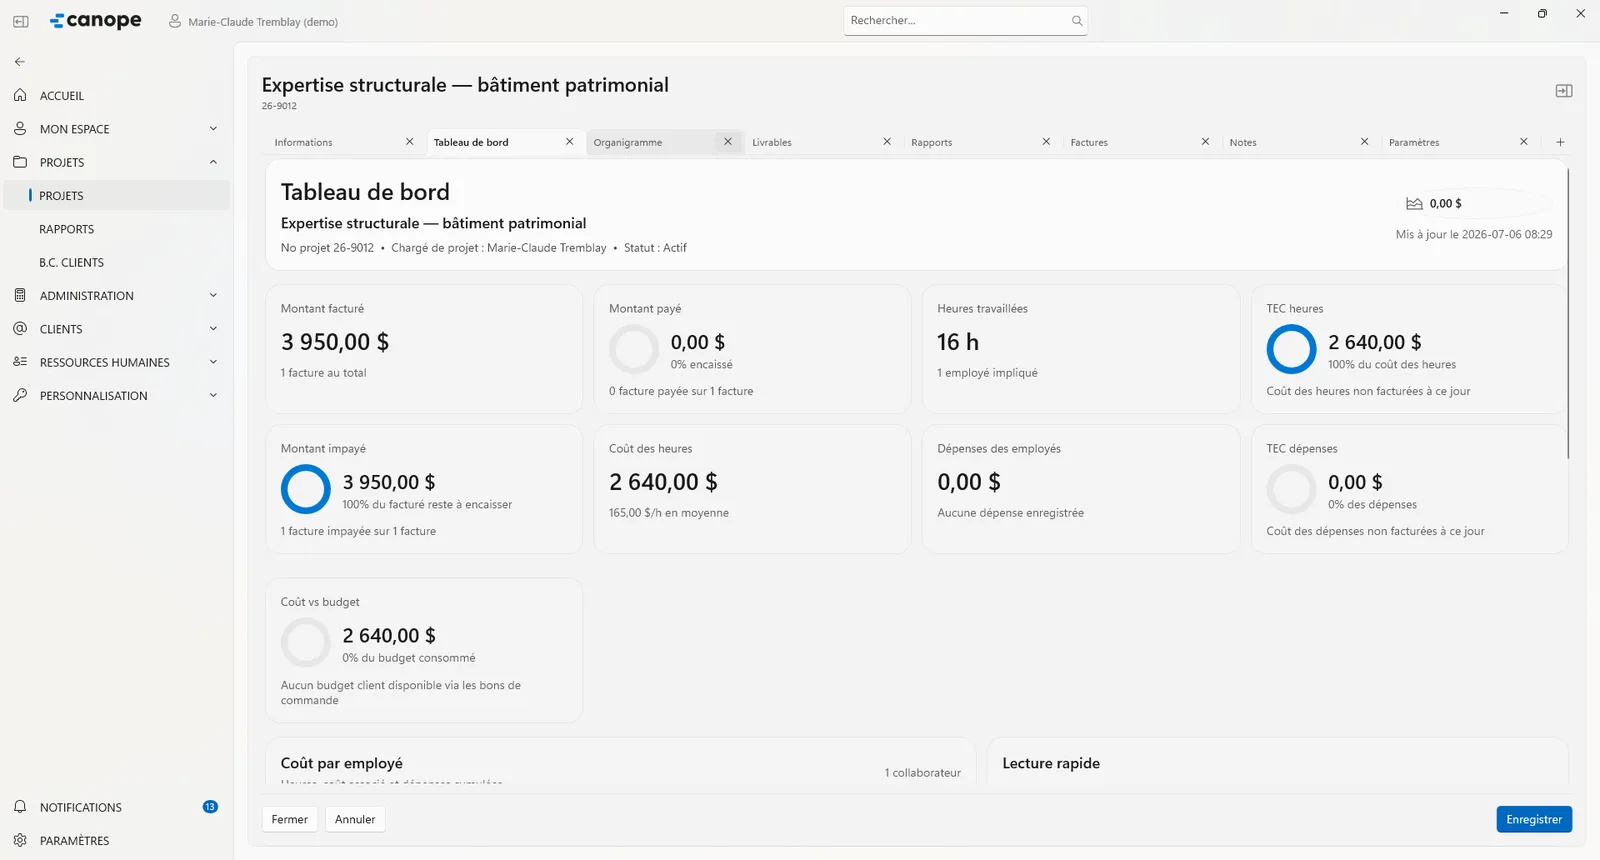Viewport: 1600px width, 860px height.
Task: Click the Clients at-sign icon
Action: point(20,328)
